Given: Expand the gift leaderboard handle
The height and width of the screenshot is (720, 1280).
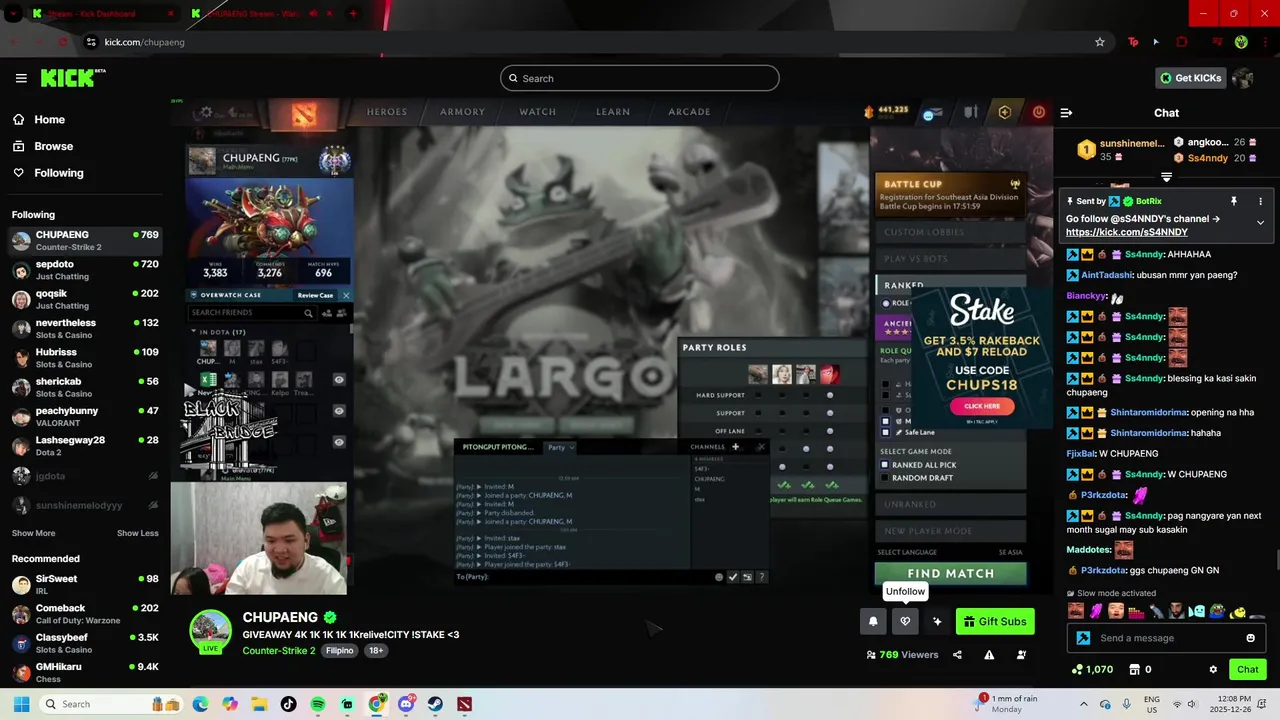Looking at the screenshot, I should click(1166, 177).
